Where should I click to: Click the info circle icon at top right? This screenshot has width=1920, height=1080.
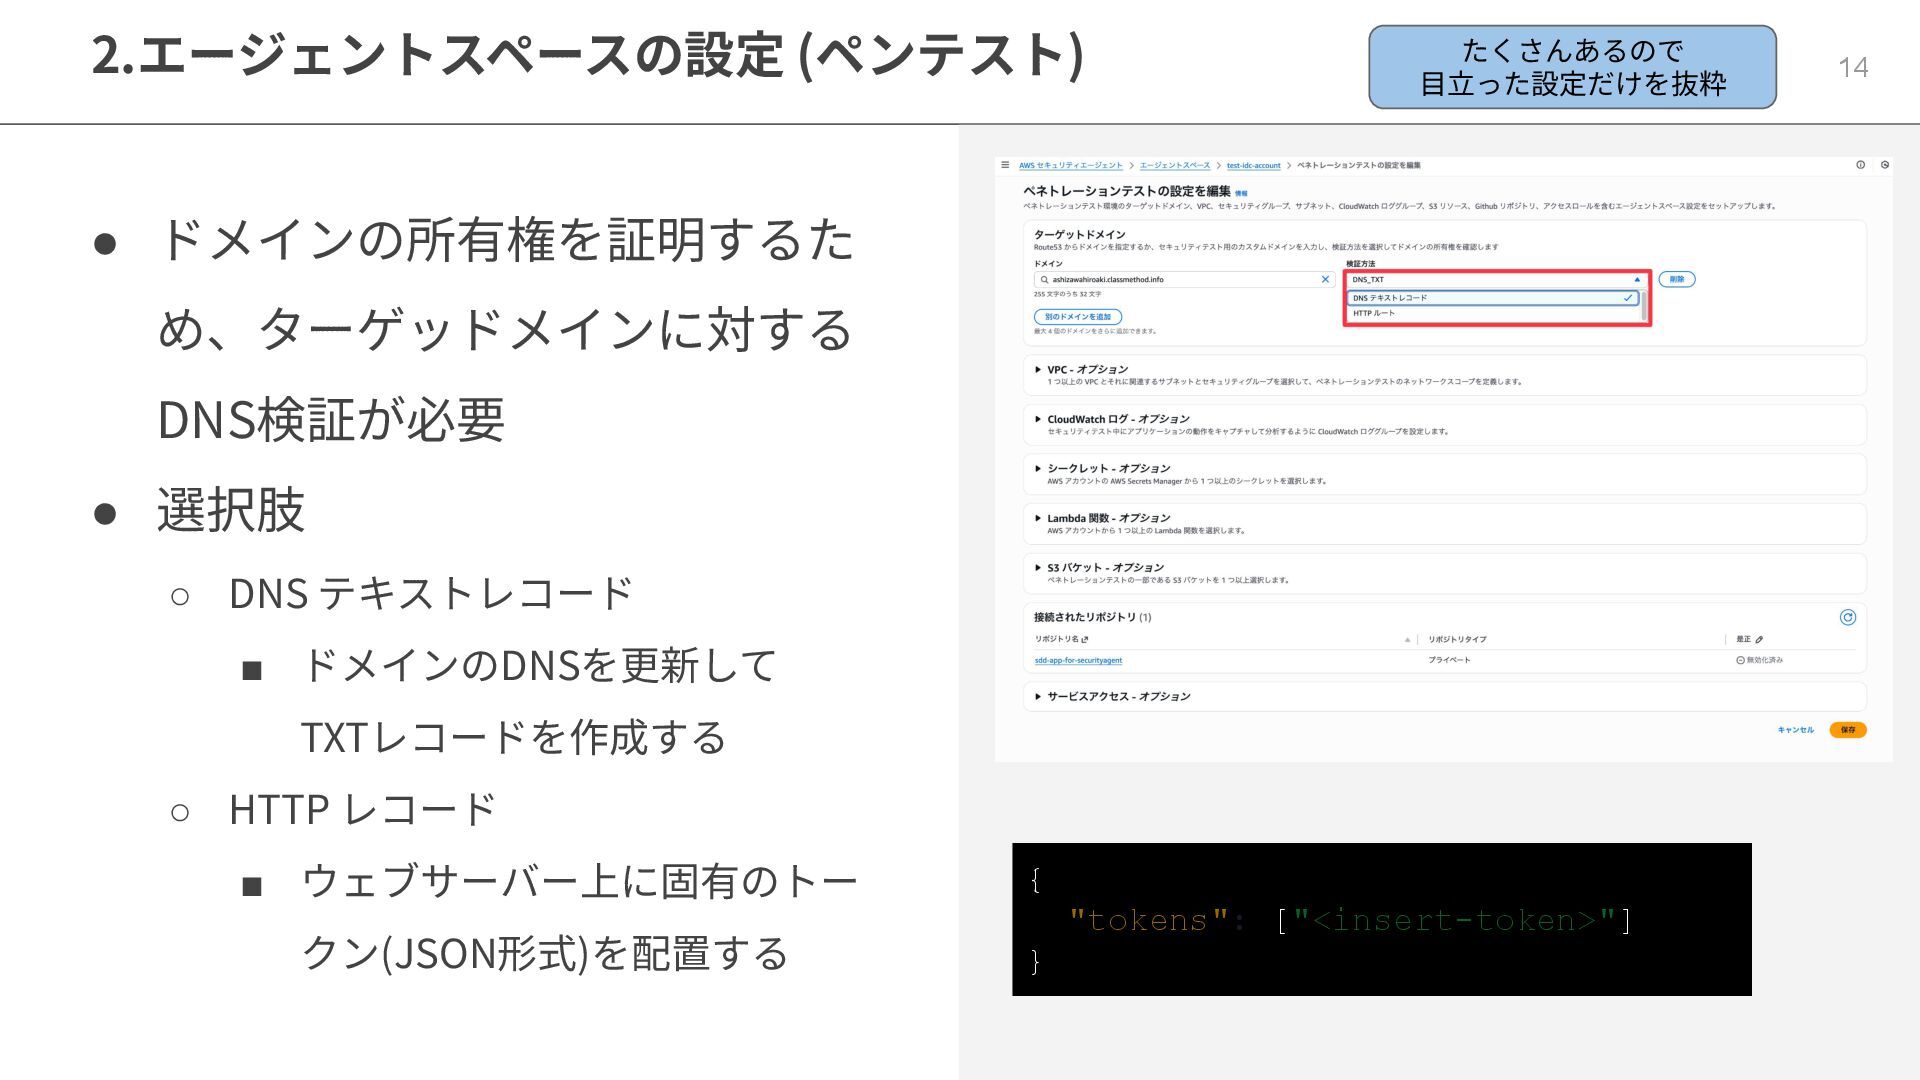(1861, 165)
